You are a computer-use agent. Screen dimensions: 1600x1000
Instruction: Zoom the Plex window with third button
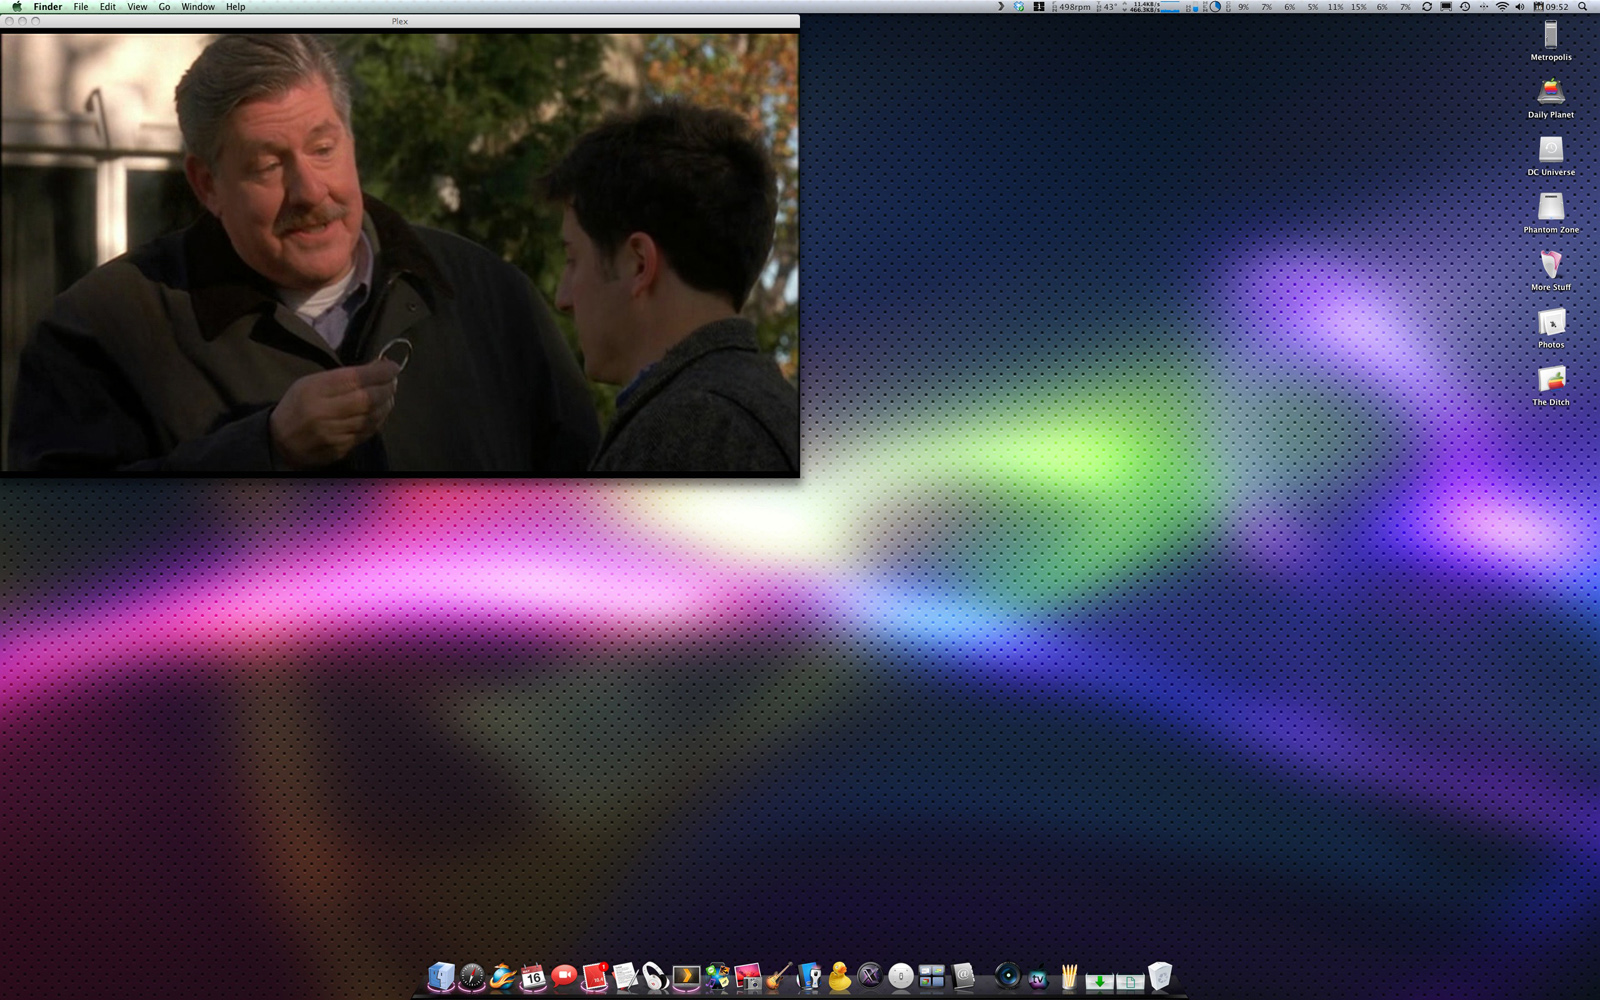tap(36, 21)
